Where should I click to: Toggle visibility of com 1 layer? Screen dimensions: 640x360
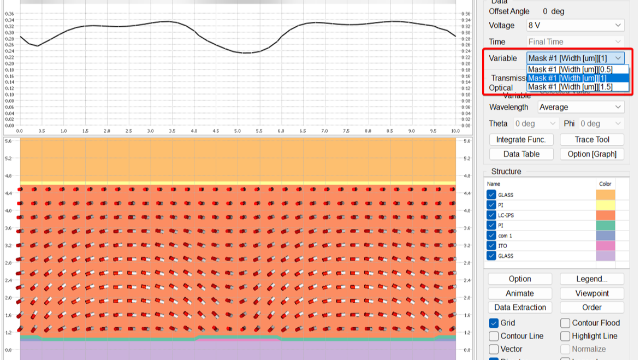point(491,236)
